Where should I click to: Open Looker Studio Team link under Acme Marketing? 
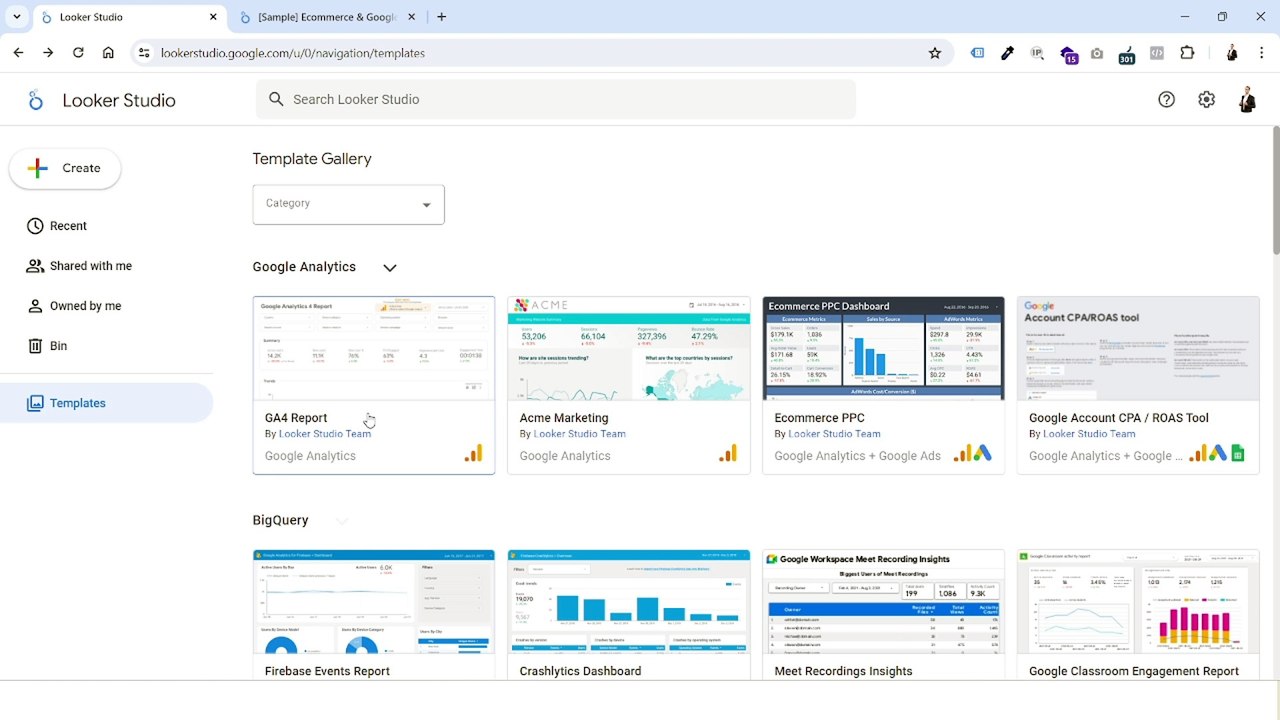click(x=580, y=434)
